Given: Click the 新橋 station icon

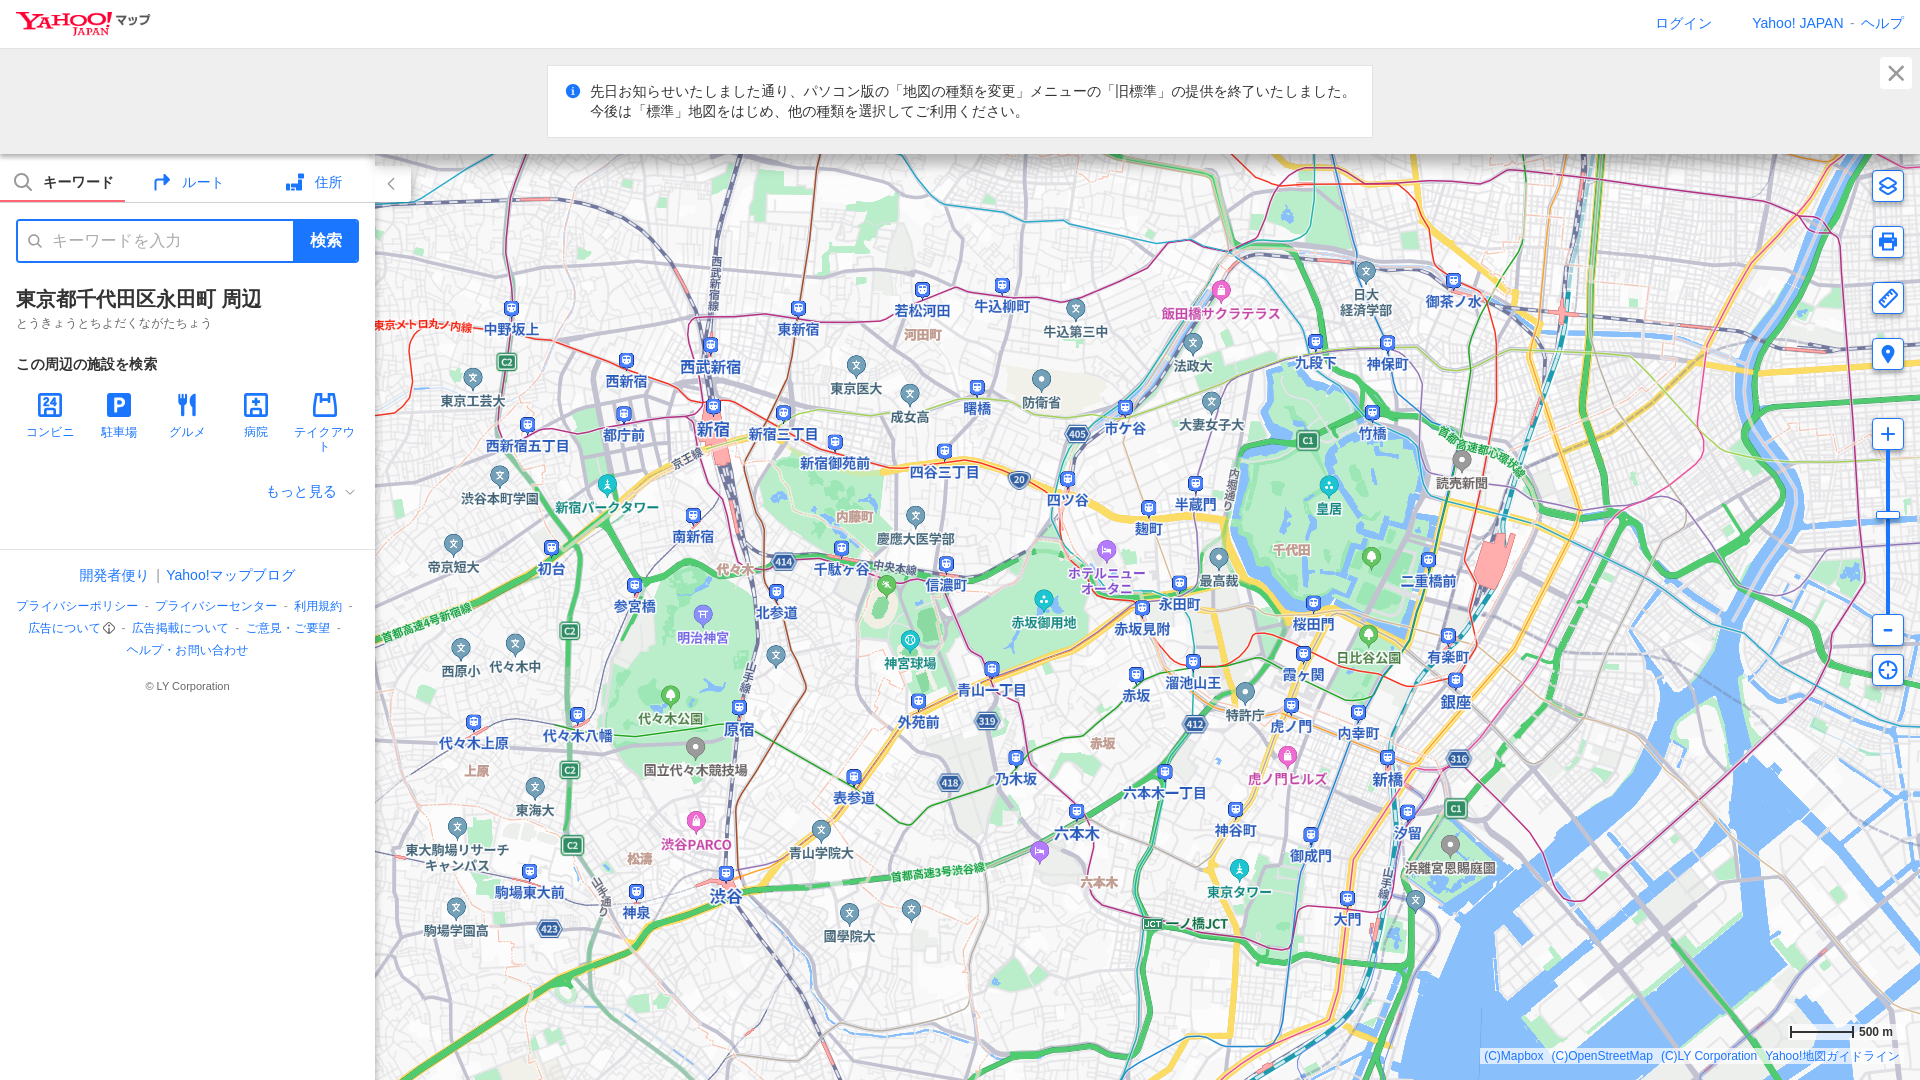Looking at the screenshot, I should 1387,759.
